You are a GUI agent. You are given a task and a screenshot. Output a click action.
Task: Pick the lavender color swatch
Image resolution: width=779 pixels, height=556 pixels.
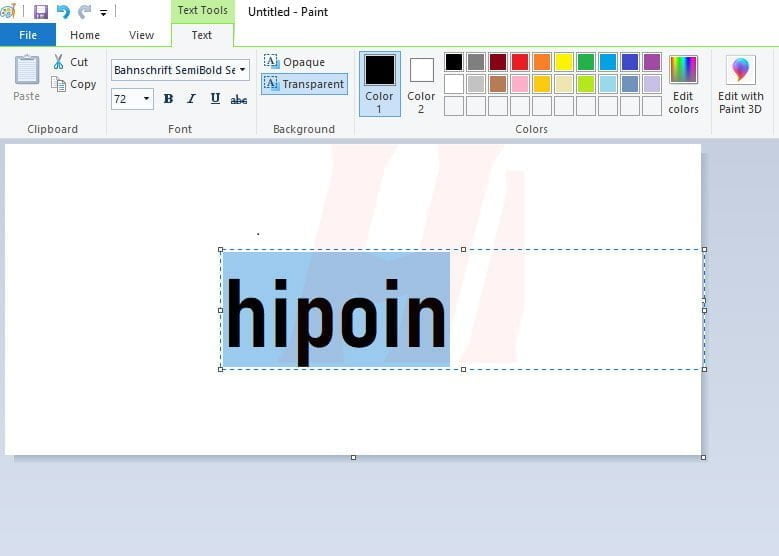tap(652, 84)
